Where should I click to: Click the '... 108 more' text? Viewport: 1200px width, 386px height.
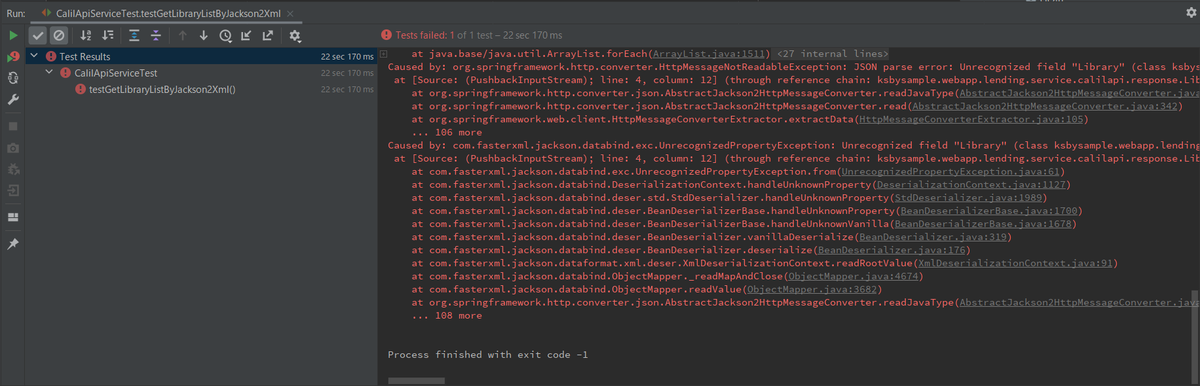point(446,315)
